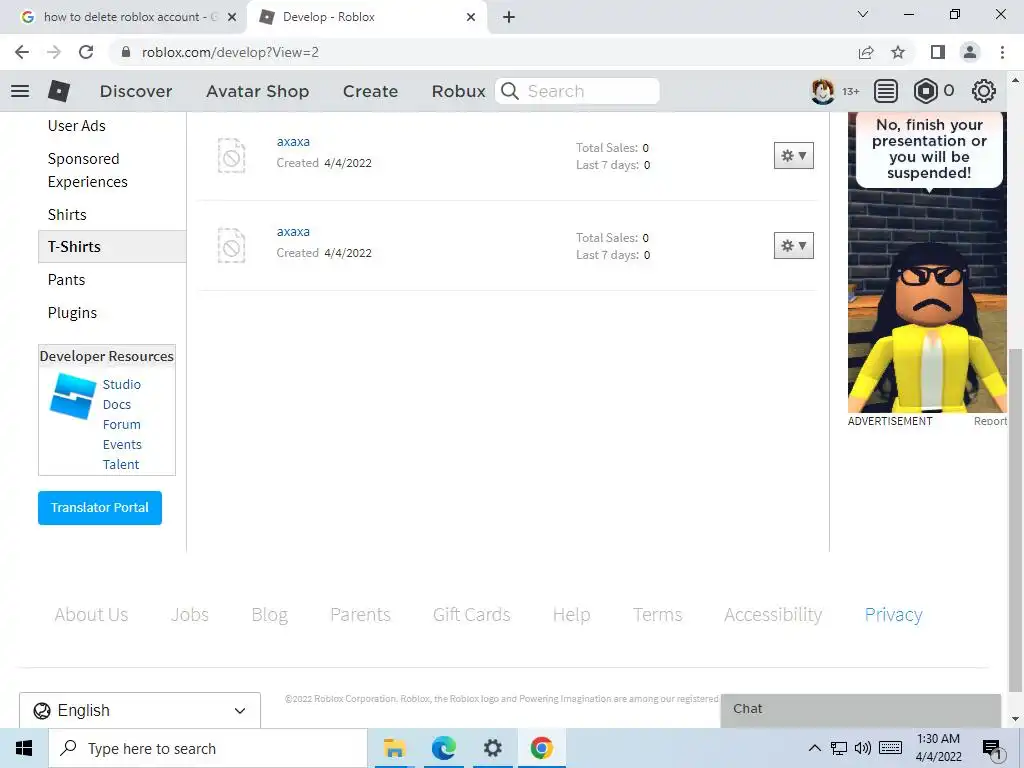Select Shirts in the sidebar
The image size is (1024, 768).
click(x=67, y=215)
